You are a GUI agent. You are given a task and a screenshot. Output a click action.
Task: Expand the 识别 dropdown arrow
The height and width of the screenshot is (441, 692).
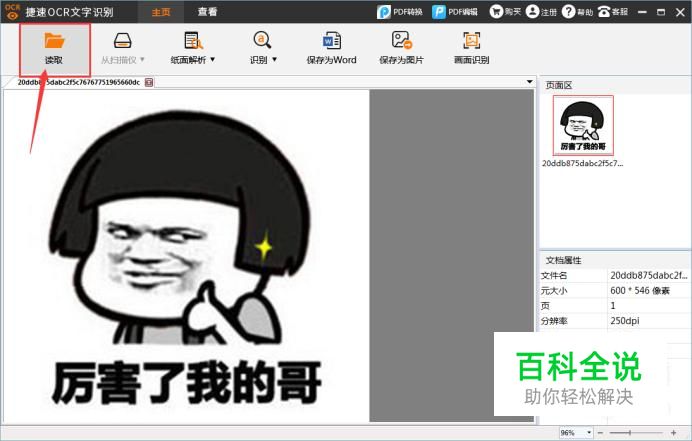(x=275, y=59)
